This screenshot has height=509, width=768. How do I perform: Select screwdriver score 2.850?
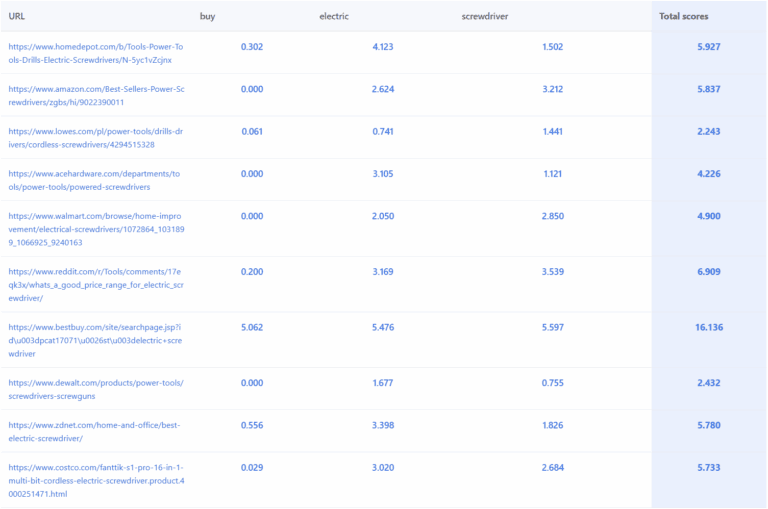point(552,216)
